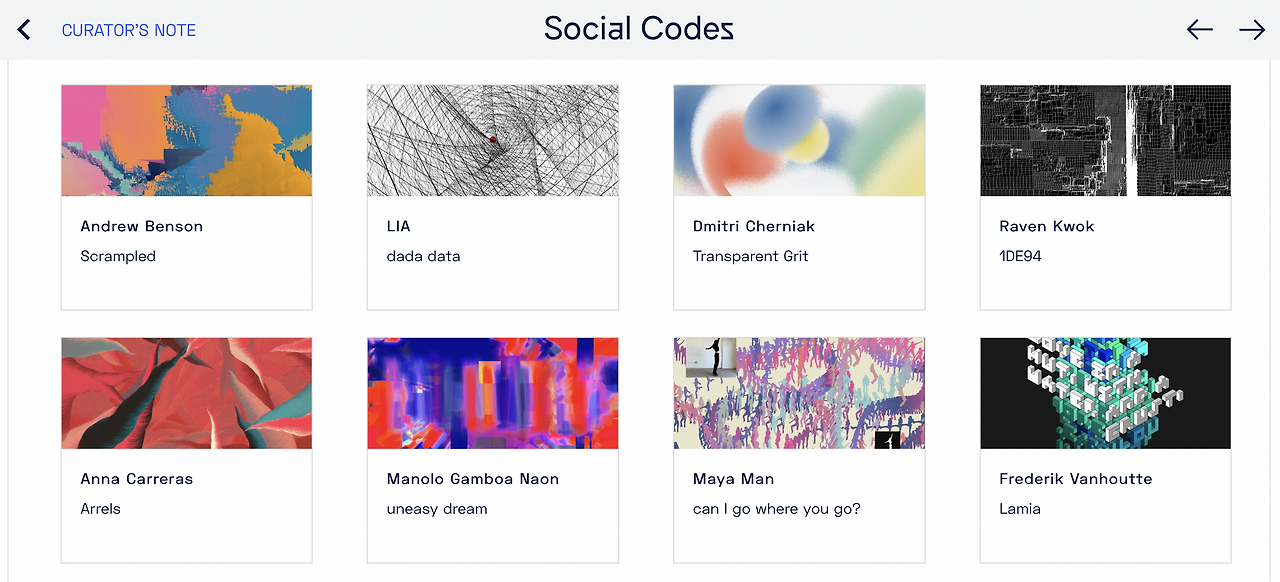1280x582 pixels.
Task: Select the title "can I go where you go?"
Action: pyautogui.click(x=776, y=509)
